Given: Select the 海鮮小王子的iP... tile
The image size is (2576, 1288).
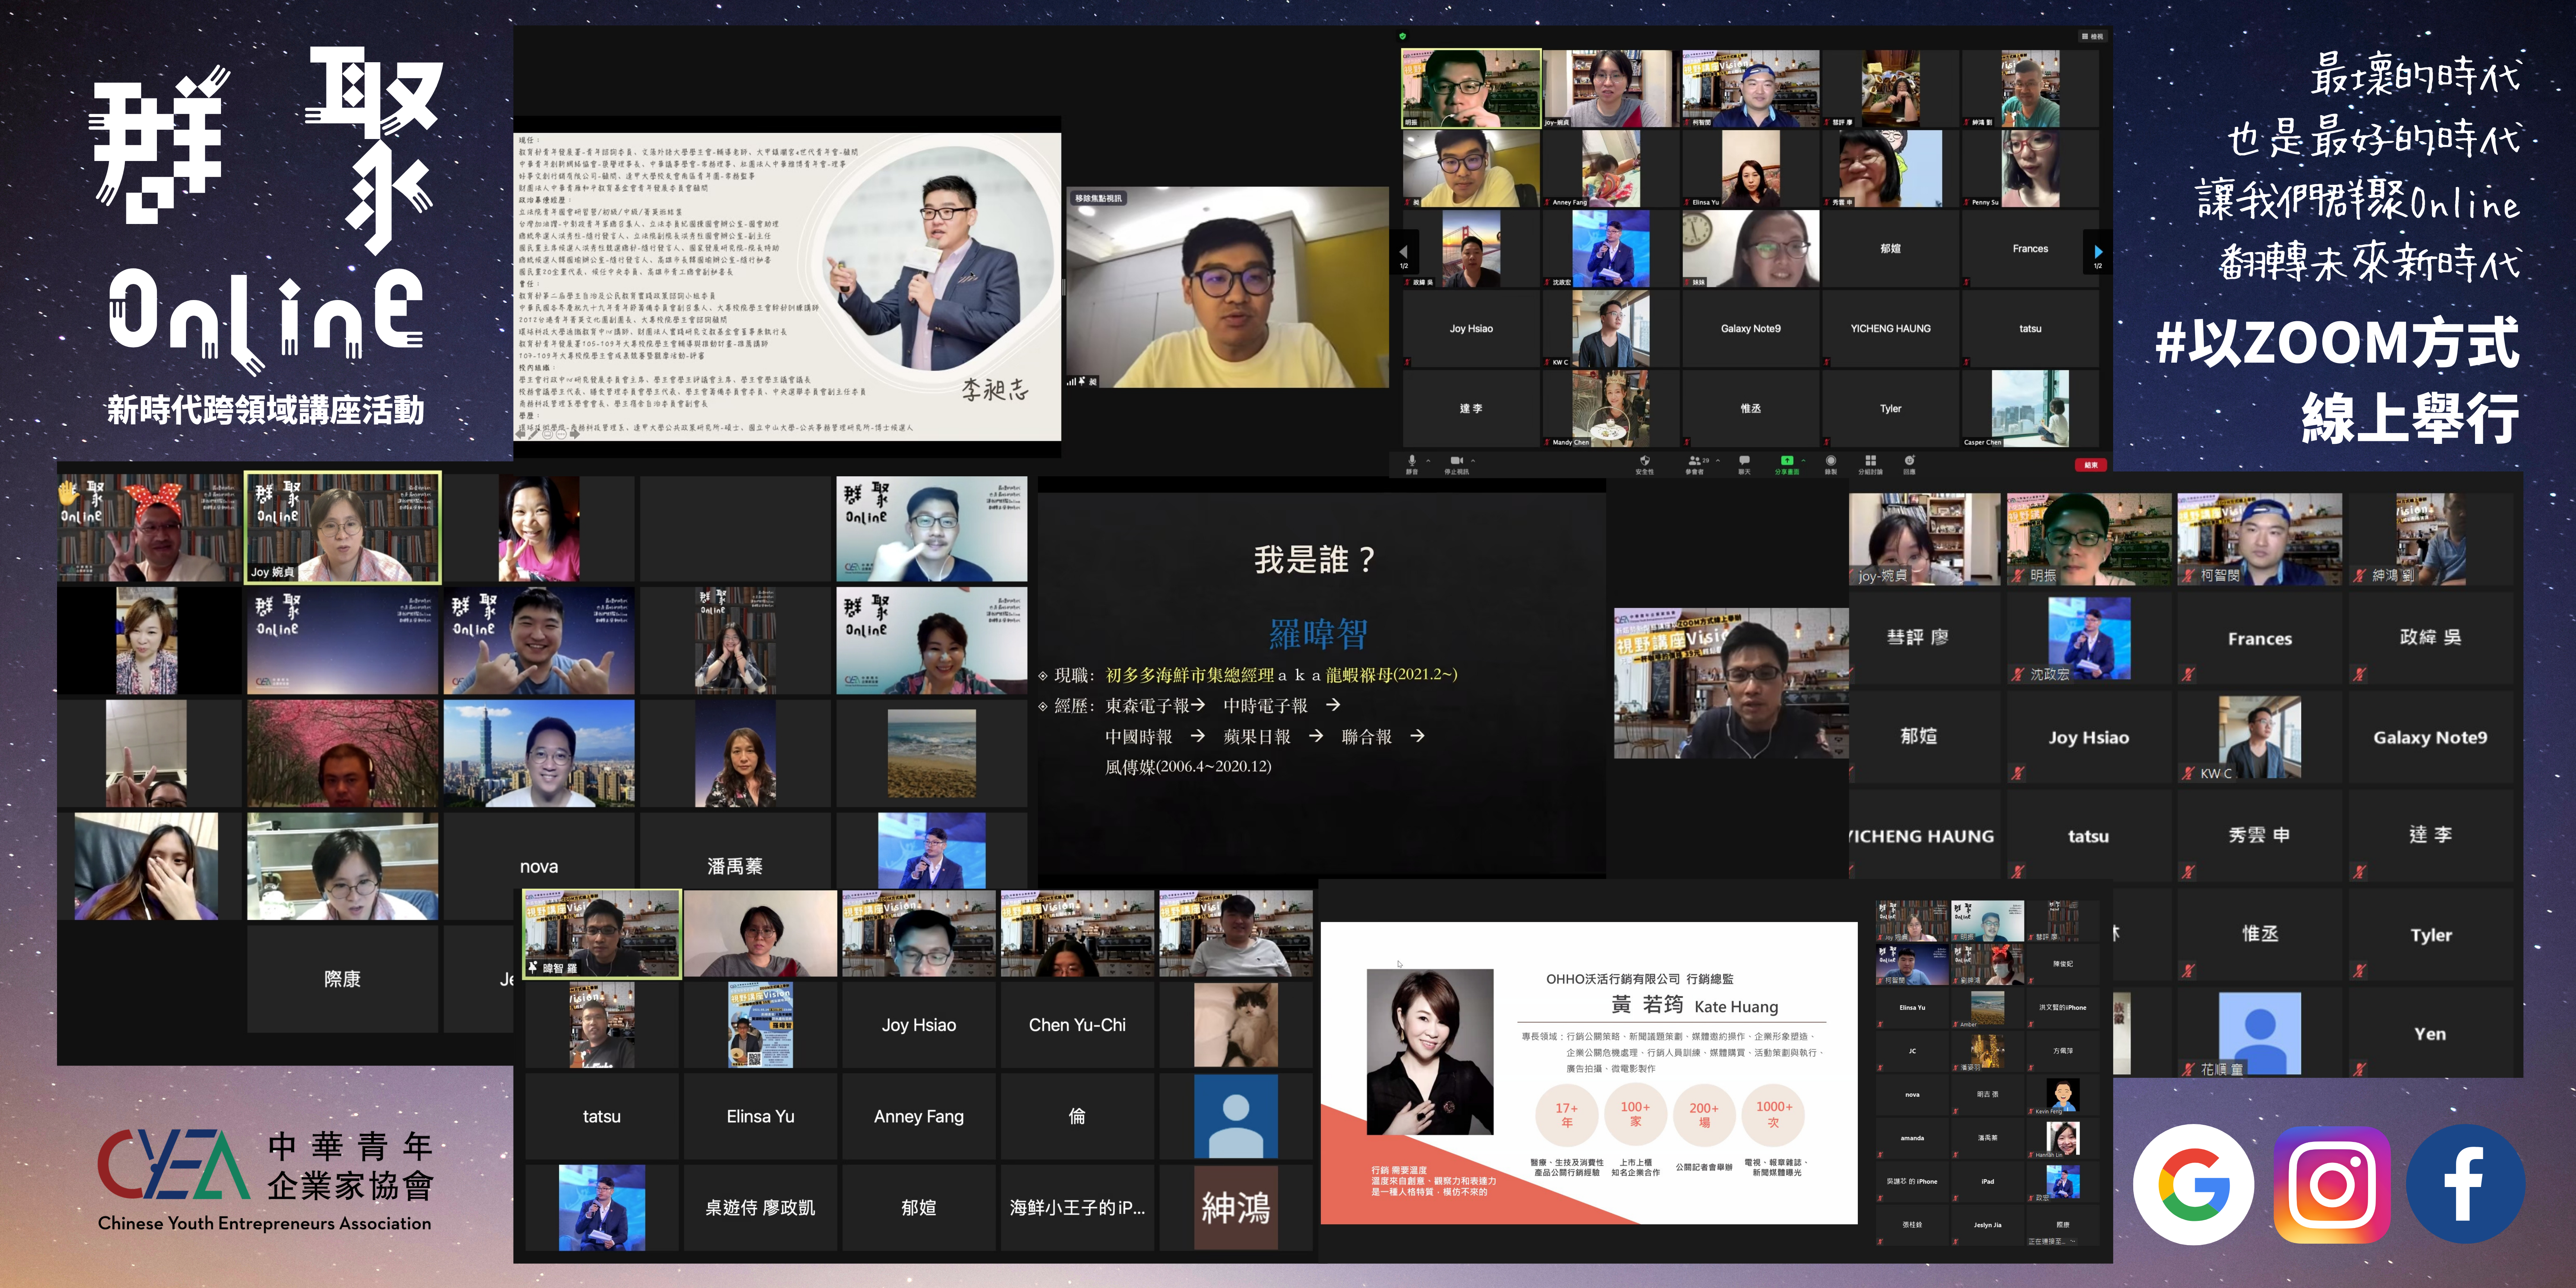Looking at the screenshot, I should [1077, 1208].
